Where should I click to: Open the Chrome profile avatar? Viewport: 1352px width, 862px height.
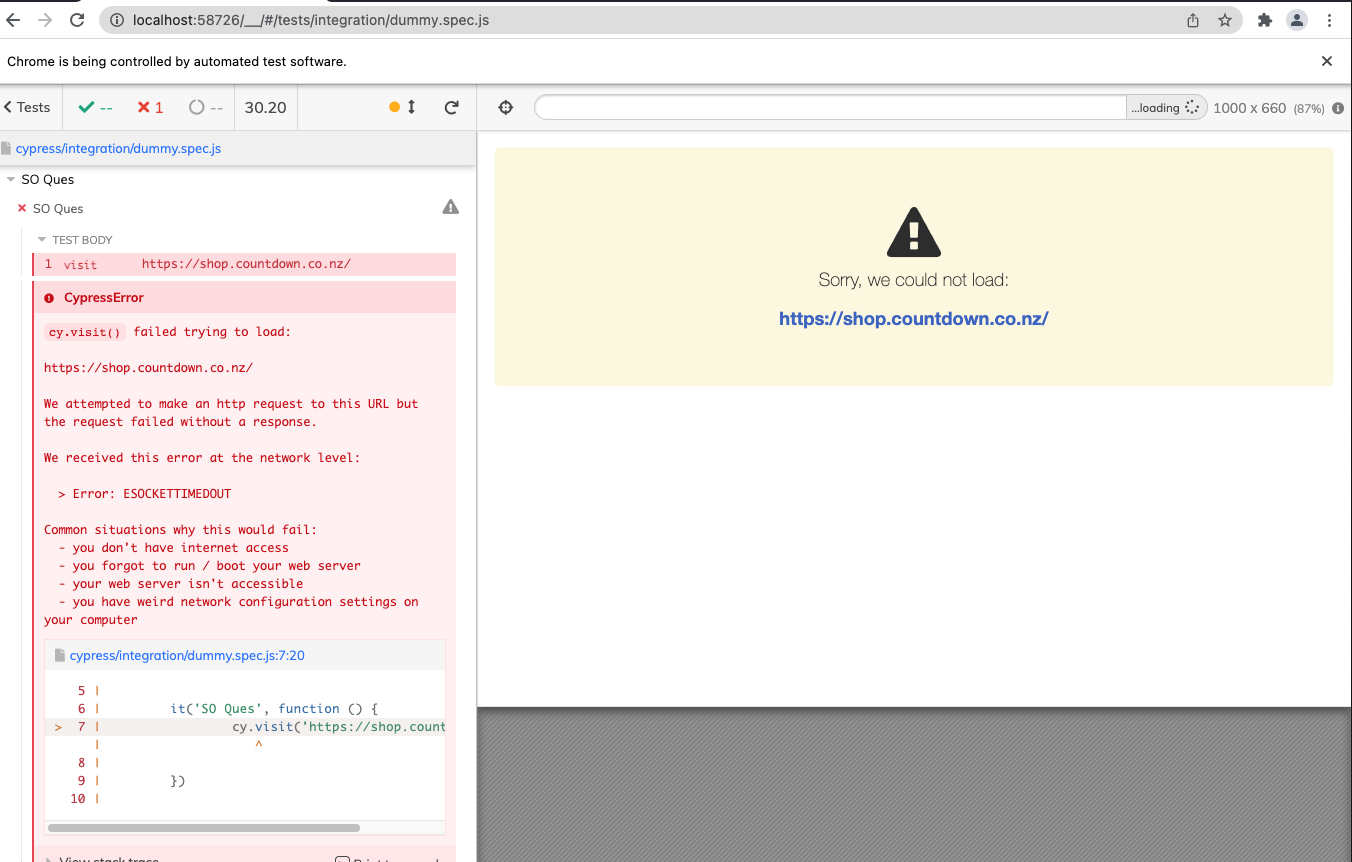[x=1297, y=20]
